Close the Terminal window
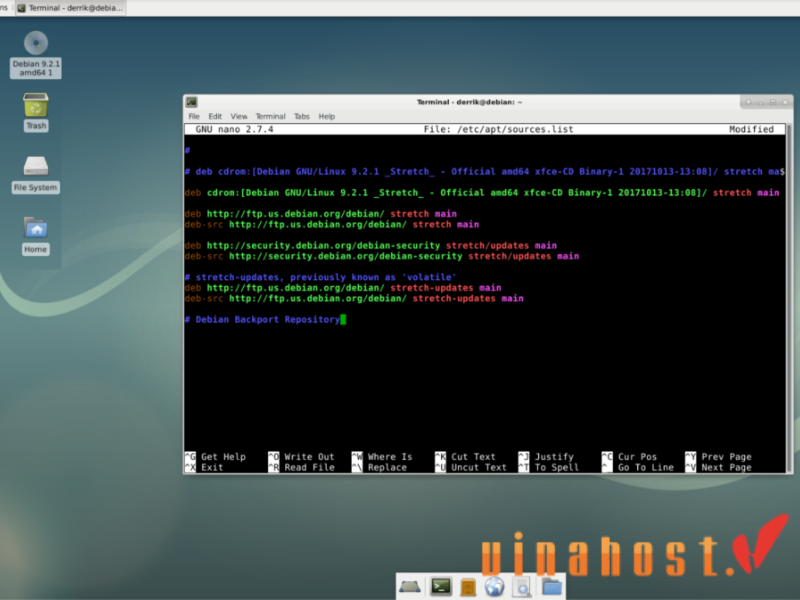Viewport: 800px width, 600px height. (785, 103)
